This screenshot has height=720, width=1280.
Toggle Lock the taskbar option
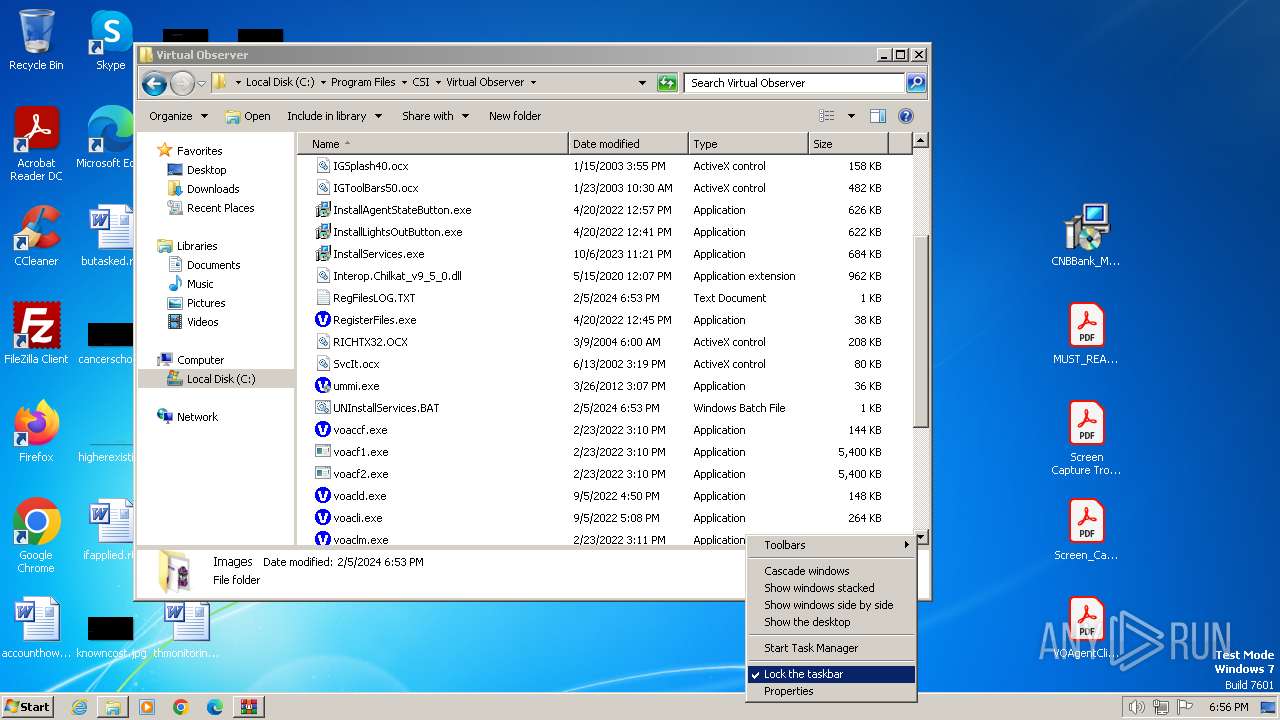pyautogui.click(x=831, y=674)
